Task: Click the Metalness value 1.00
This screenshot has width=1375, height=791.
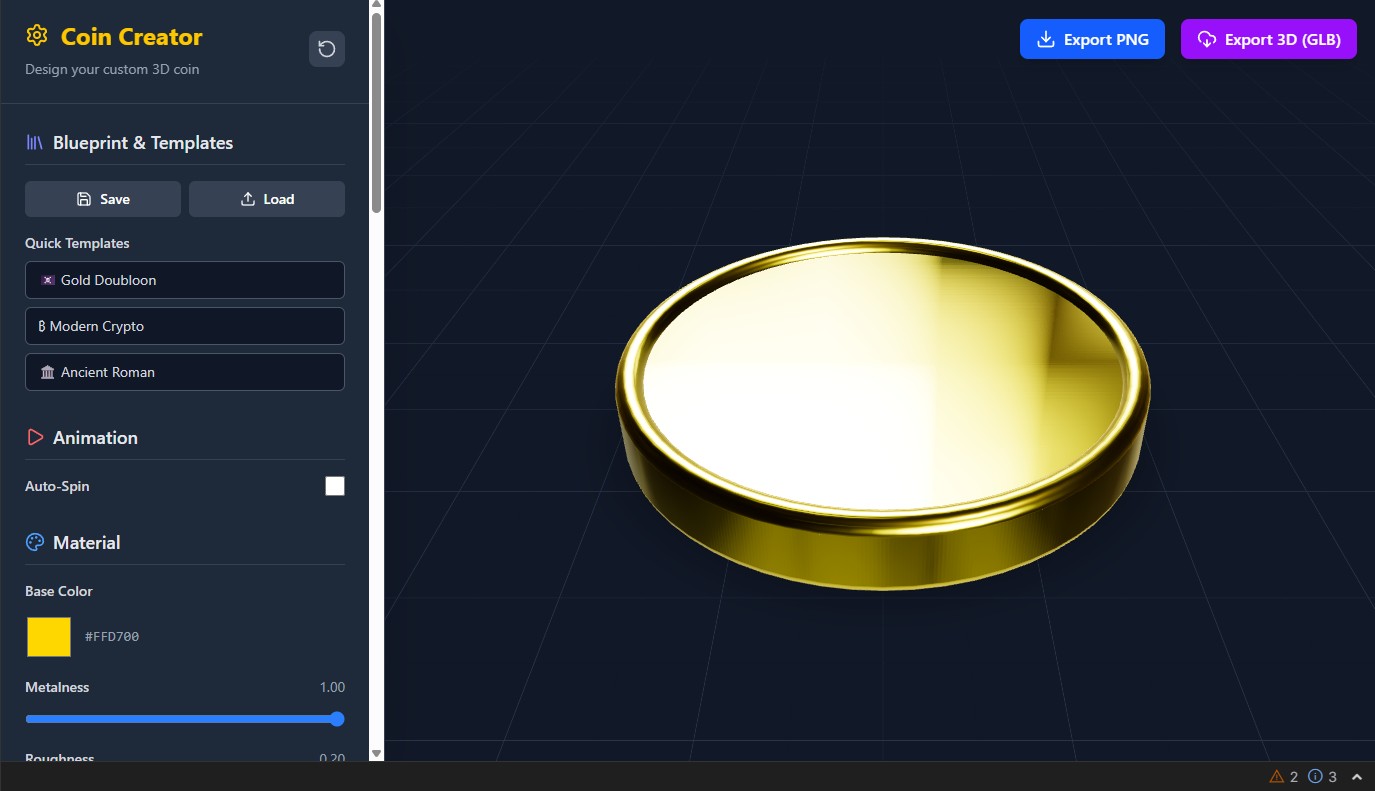Action: (332, 687)
